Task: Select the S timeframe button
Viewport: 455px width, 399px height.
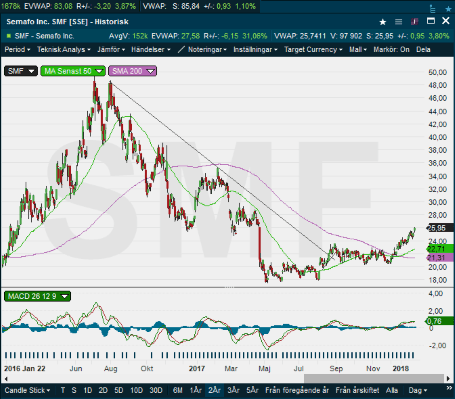Action: pos(74,390)
